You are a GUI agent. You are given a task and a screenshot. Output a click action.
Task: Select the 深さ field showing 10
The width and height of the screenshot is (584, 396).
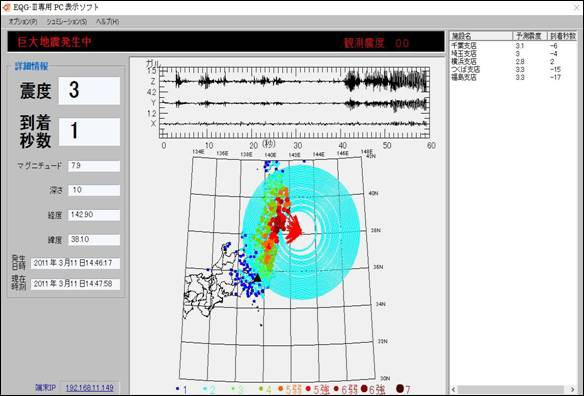tap(94, 190)
